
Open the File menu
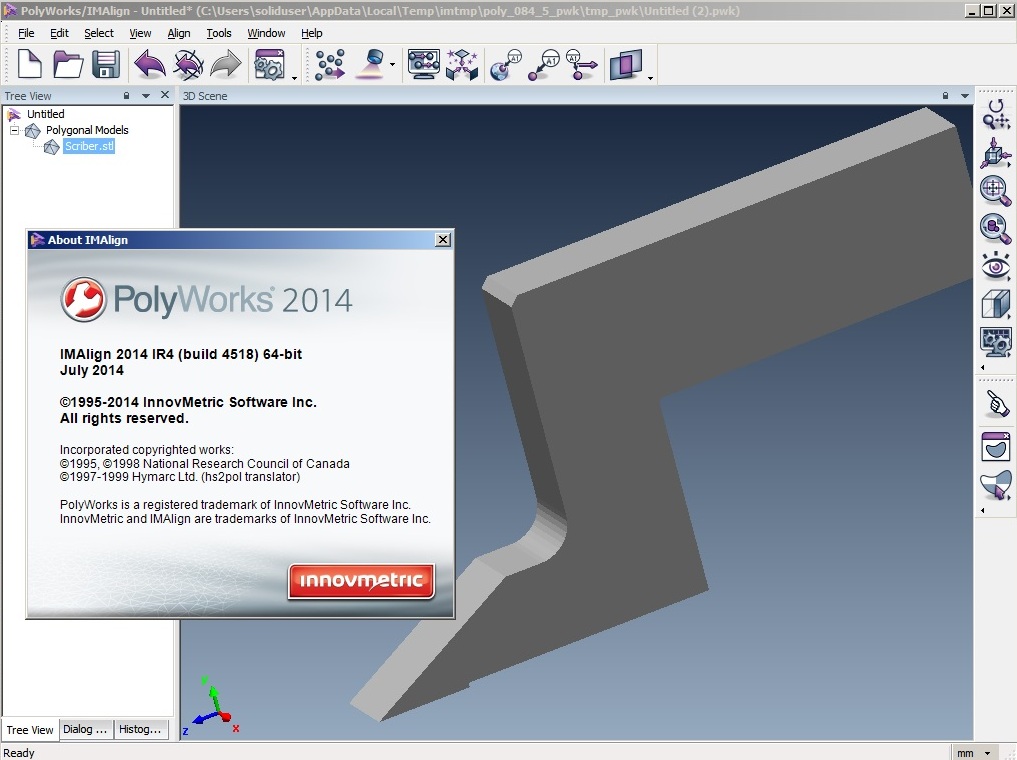26,33
